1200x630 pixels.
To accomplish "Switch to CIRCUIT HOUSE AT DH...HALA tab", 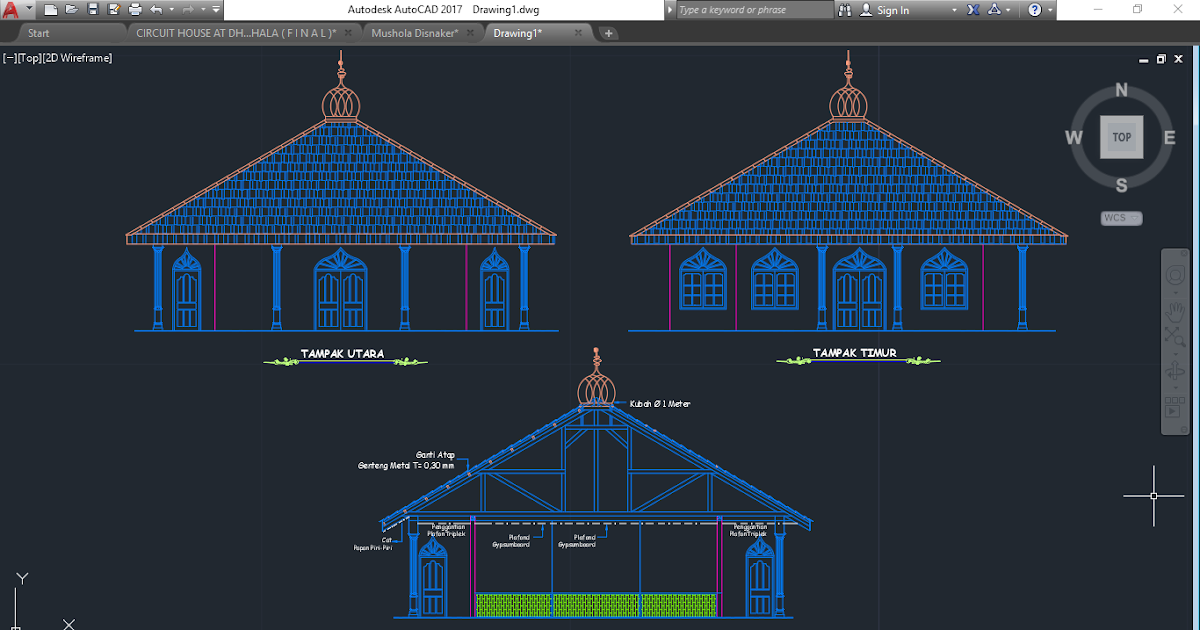I will [236, 33].
